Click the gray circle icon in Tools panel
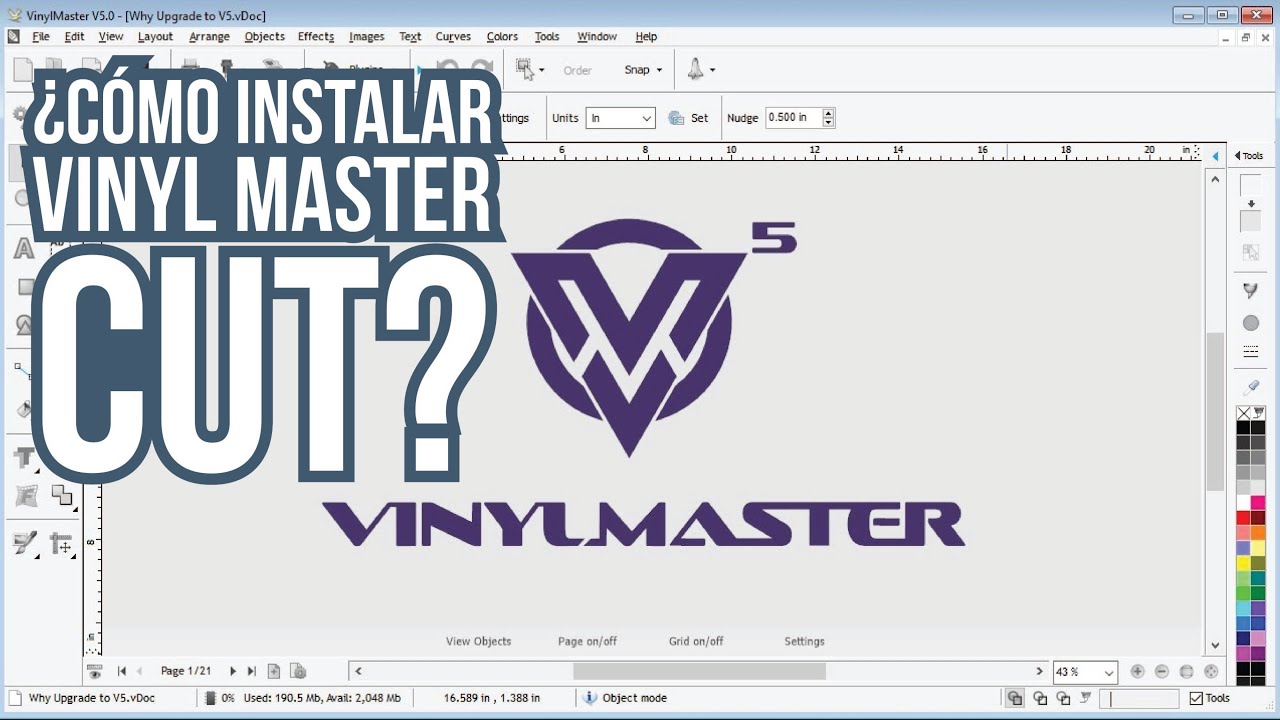The height and width of the screenshot is (720, 1280). [1251, 323]
